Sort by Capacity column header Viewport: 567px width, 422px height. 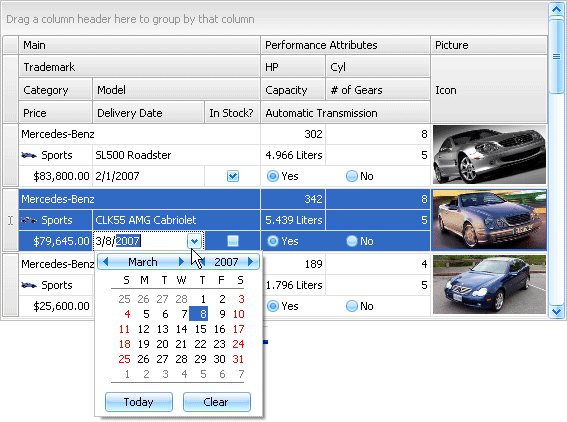[293, 90]
